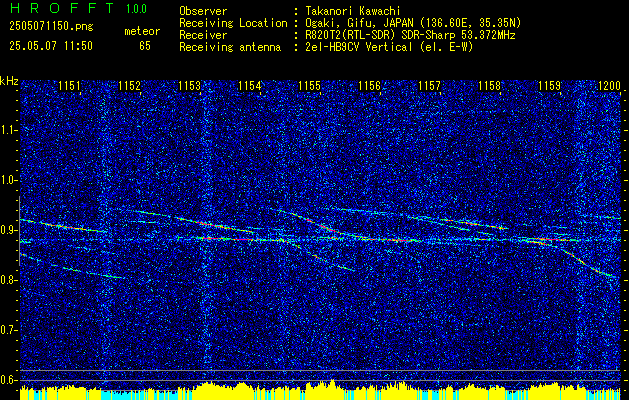Click the 0.7 frequency axis label

coord(9,330)
